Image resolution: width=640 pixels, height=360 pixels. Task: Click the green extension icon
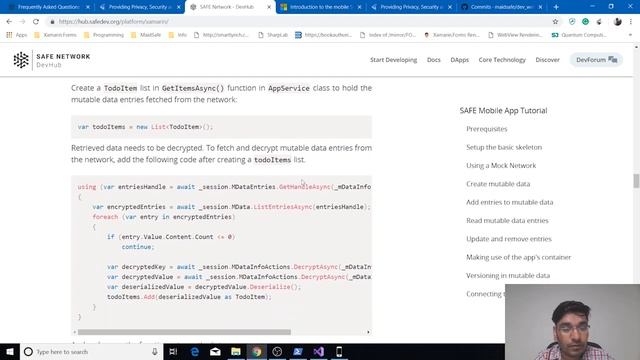pos(585,22)
